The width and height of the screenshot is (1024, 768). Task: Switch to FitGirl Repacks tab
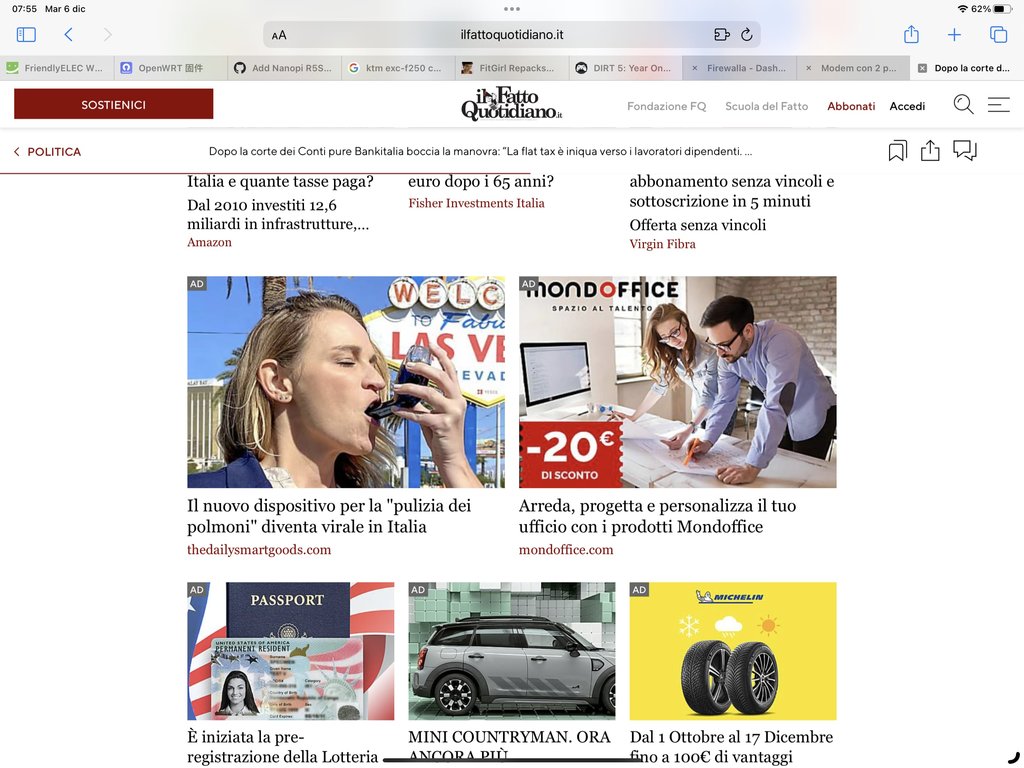point(511,68)
